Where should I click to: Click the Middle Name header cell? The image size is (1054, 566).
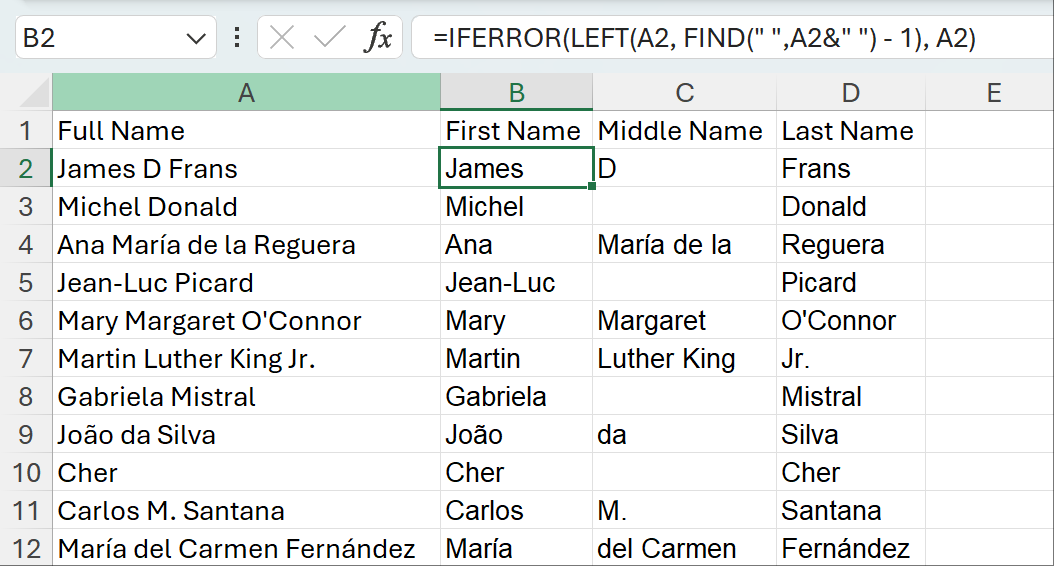[684, 131]
